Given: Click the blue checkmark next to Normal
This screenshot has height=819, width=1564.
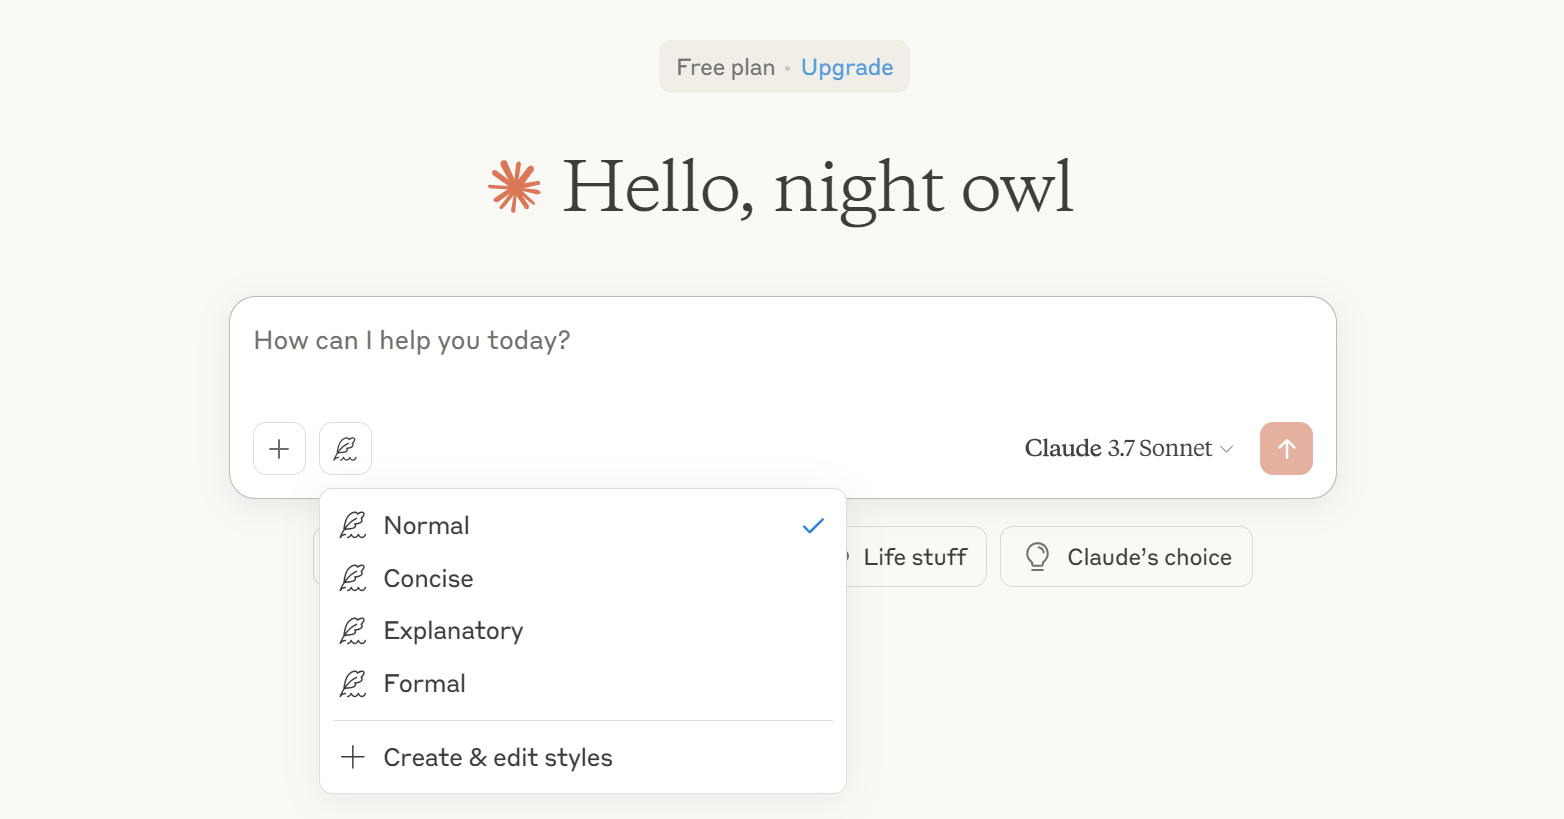Looking at the screenshot, I should 813,525.
